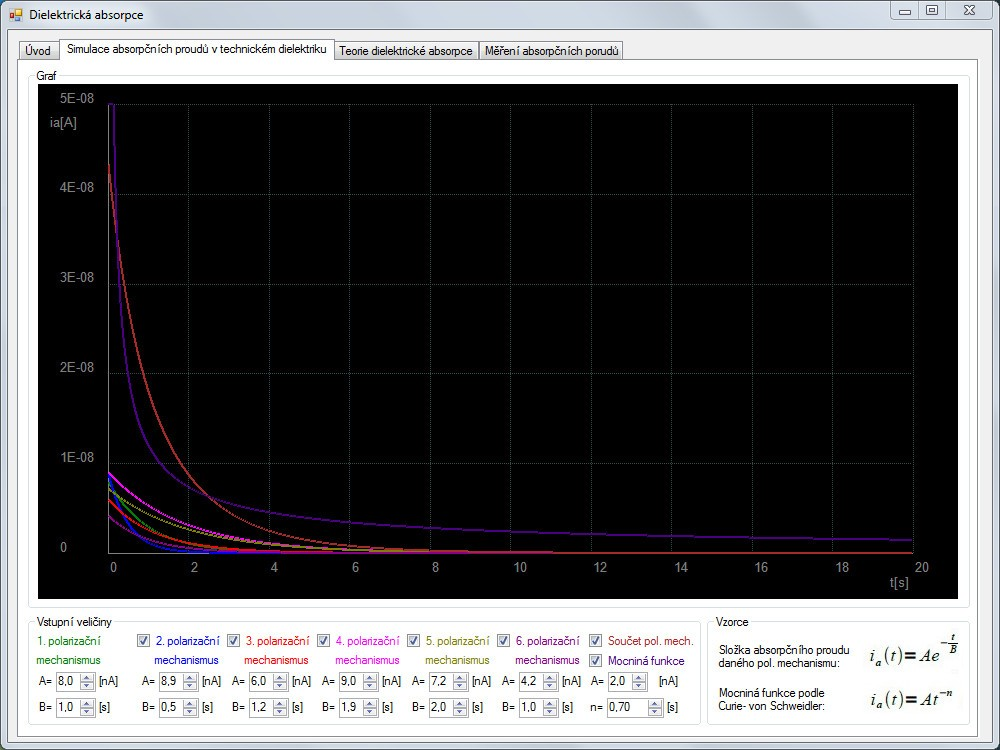
Task: Increase A of the 1st polarization mechanism
Action: 87,677
